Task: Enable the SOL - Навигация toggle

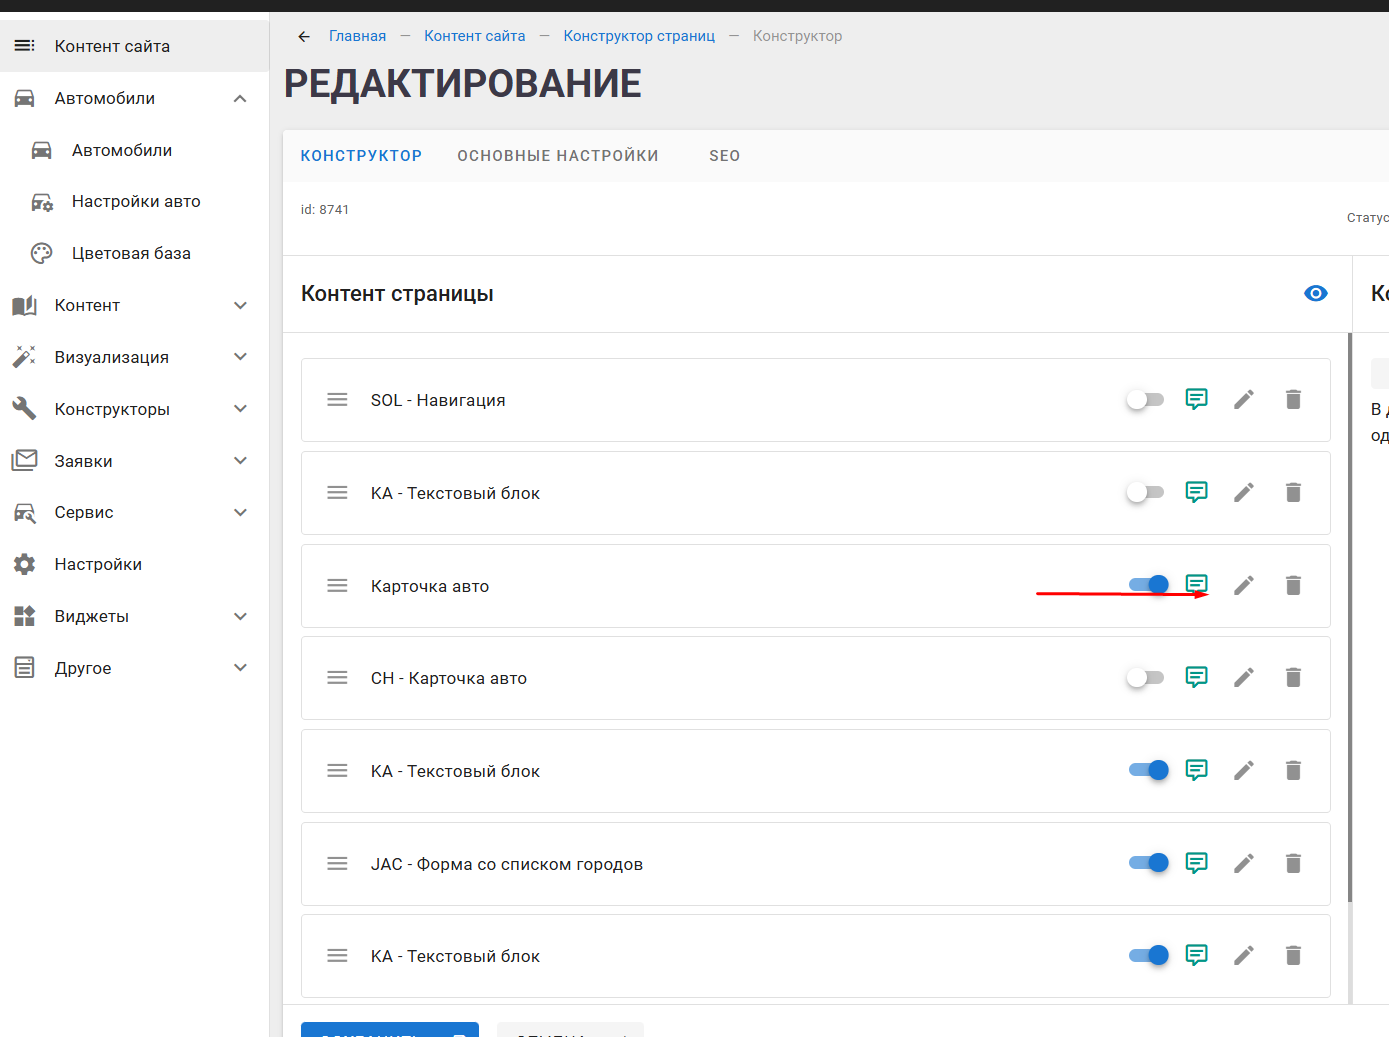Action: 1146,399
